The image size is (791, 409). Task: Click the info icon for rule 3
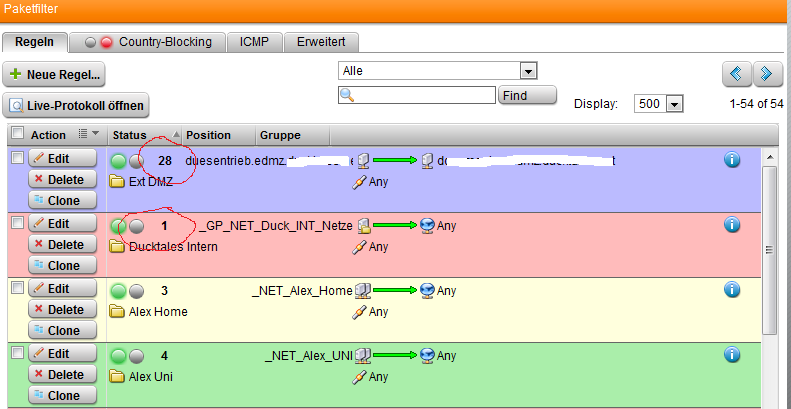coord(731,290)
